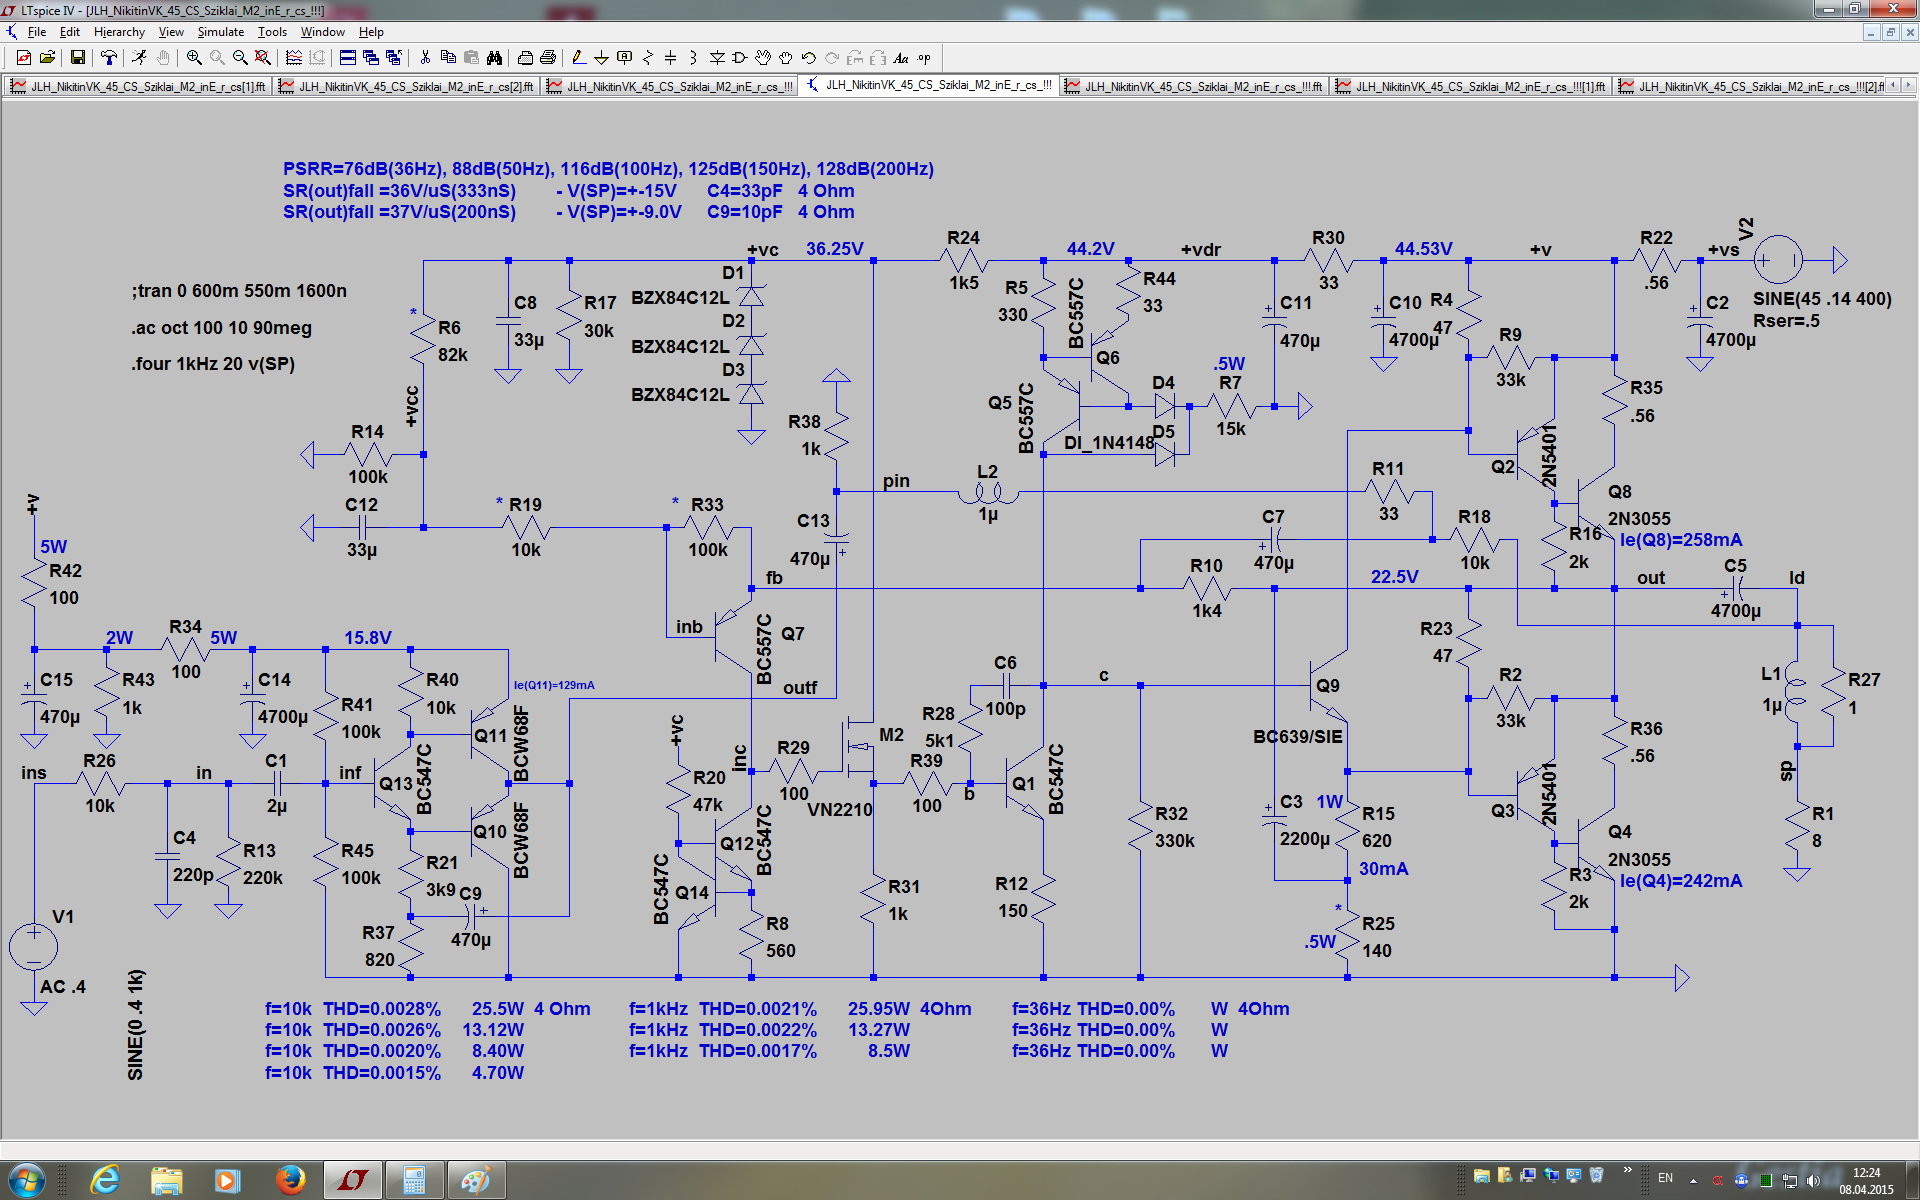The image size is (1920, 1200).
Task: Select the Drag closed-hand tool
Action: pos(786,58)
